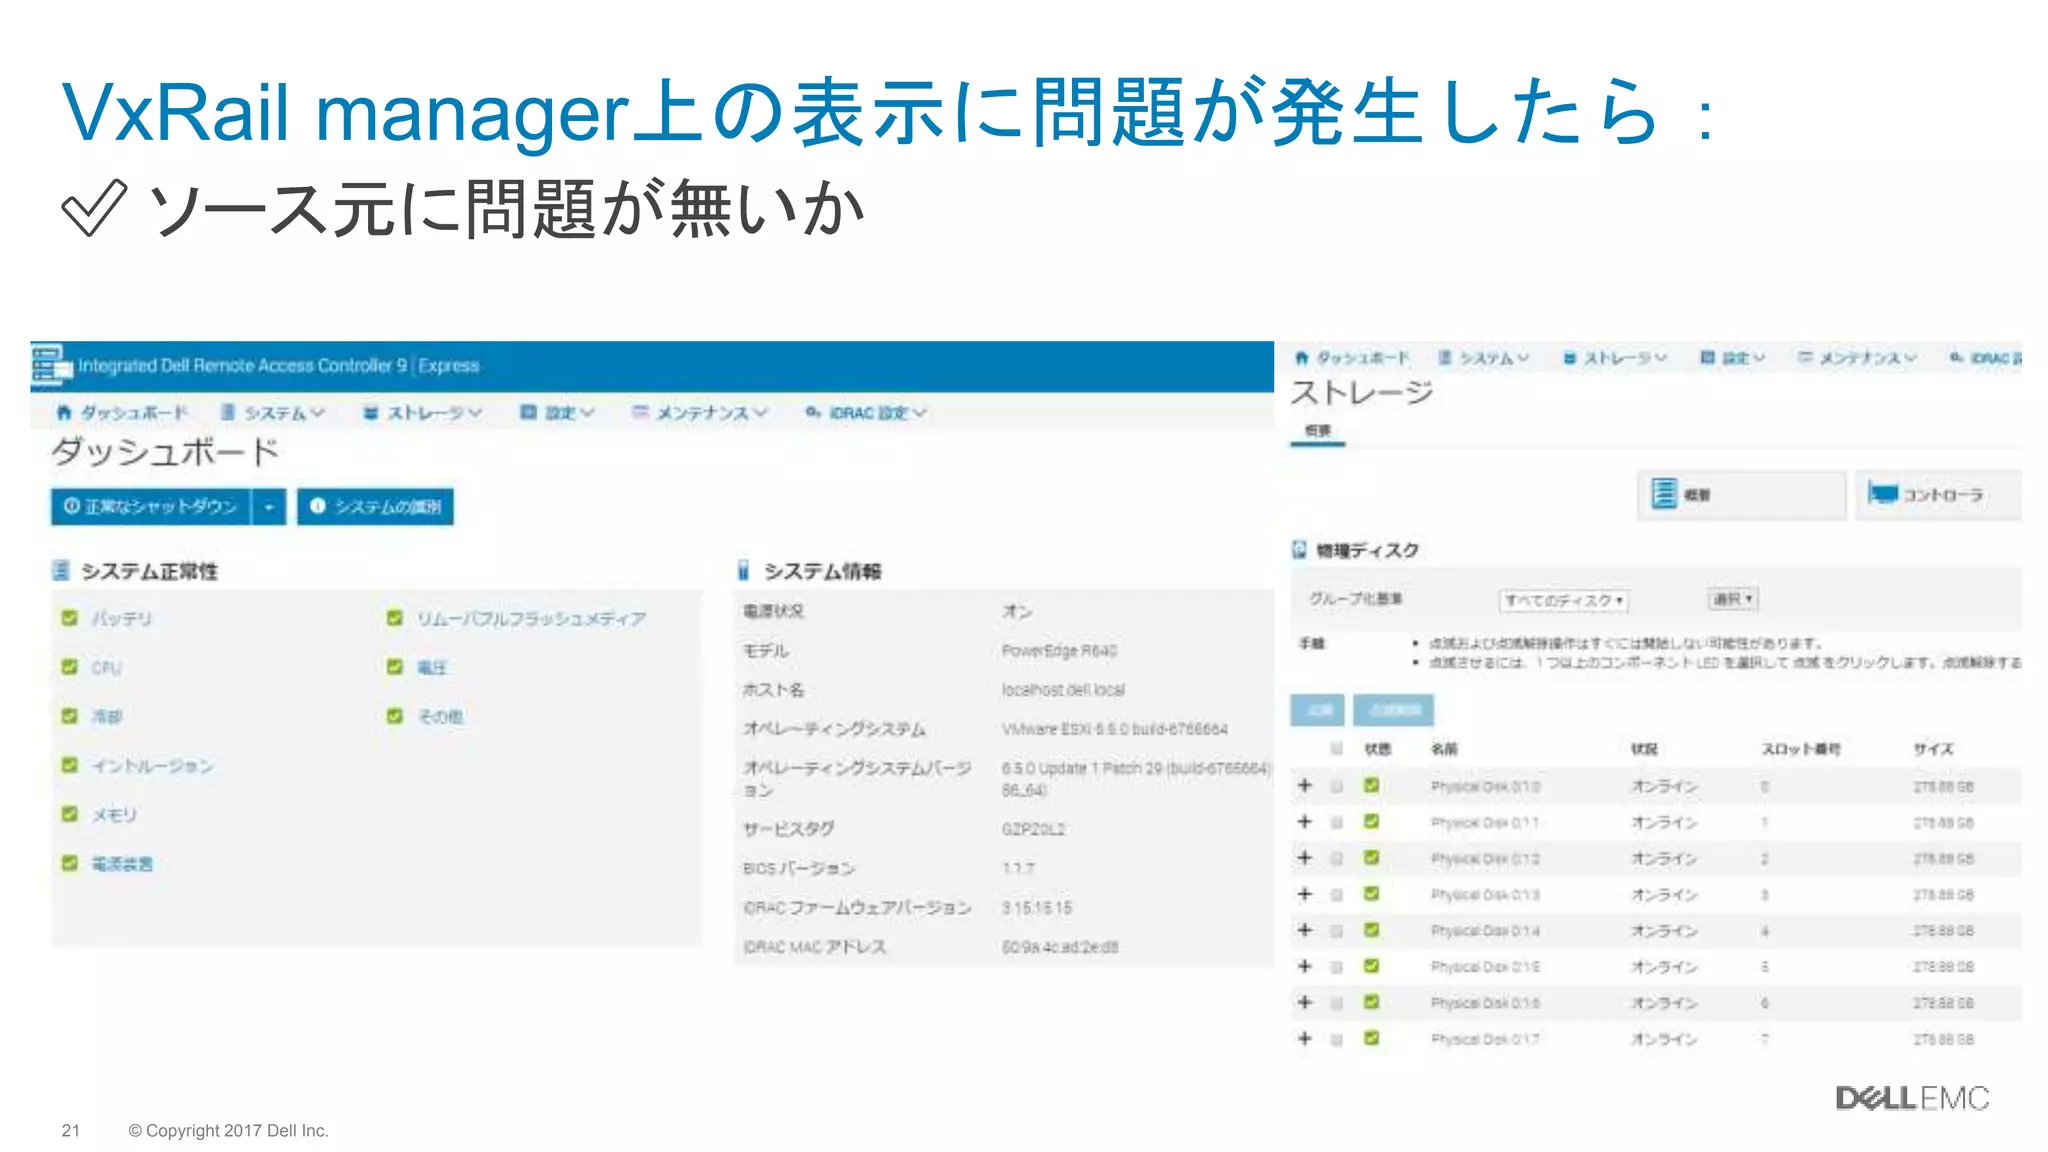This screenshot has width=2048, height=1152.
Task: Click the power icon on 正常なシャットダウン button
Action: (72, 506)
